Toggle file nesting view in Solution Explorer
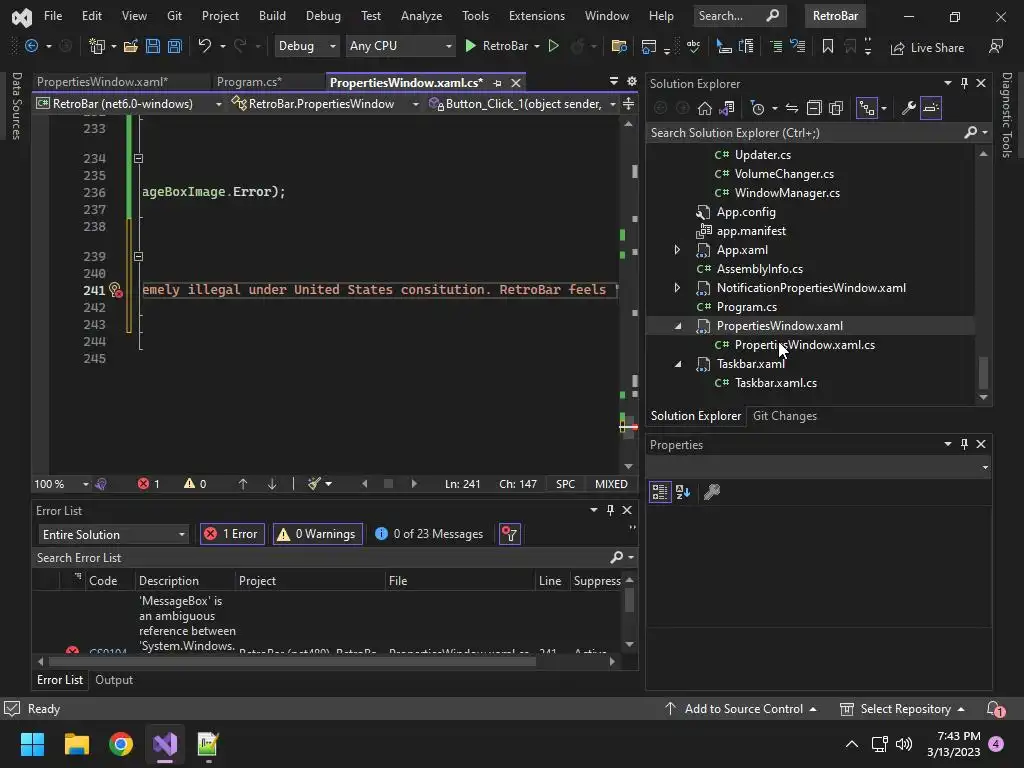 click(x=867, y=108)
